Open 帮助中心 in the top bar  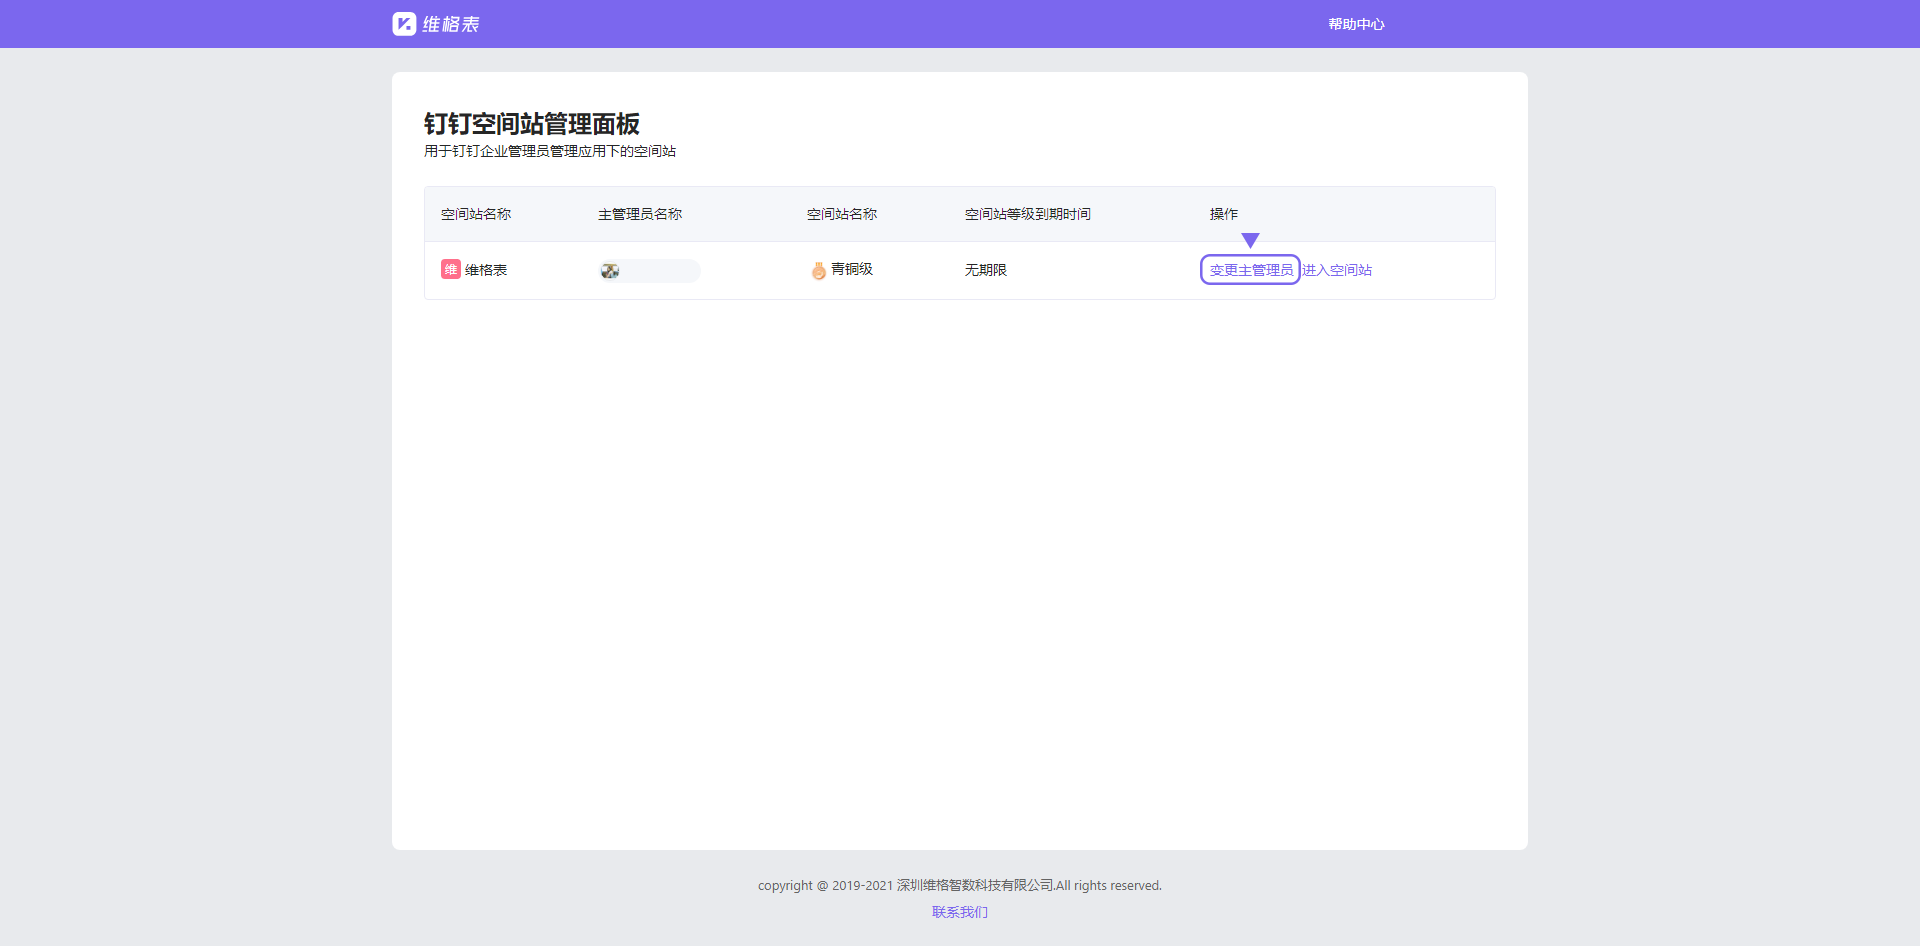(1356, 24)
